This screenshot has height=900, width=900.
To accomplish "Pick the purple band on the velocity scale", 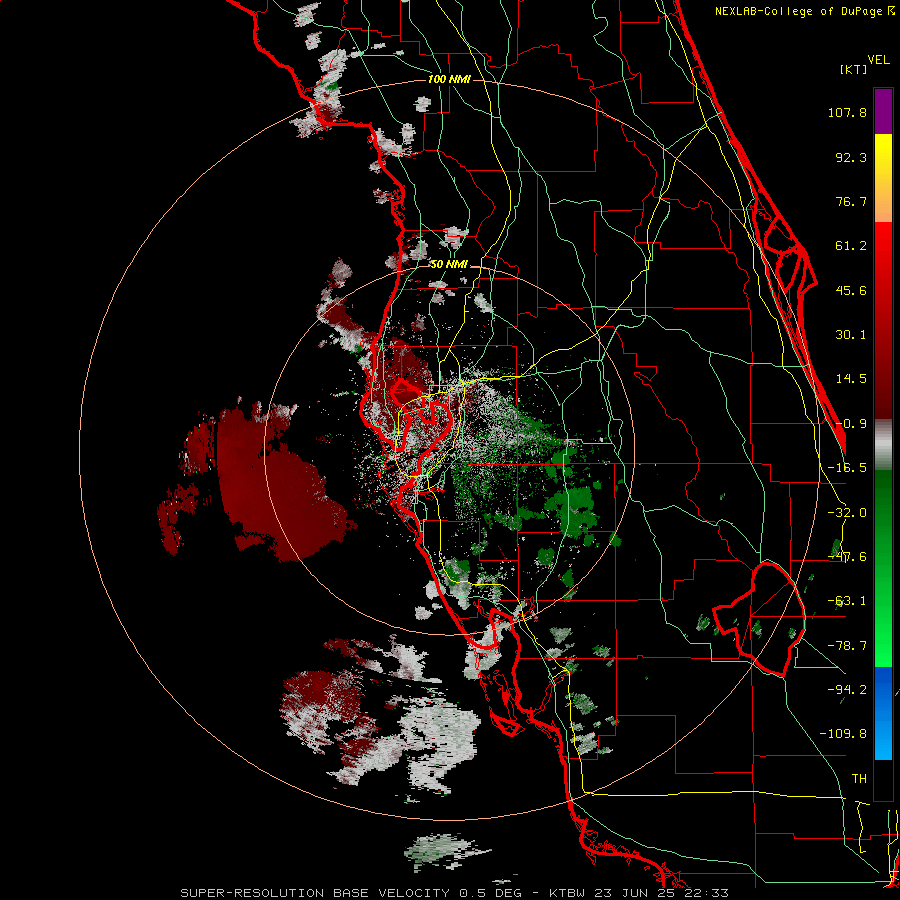I will coord(883,111).
